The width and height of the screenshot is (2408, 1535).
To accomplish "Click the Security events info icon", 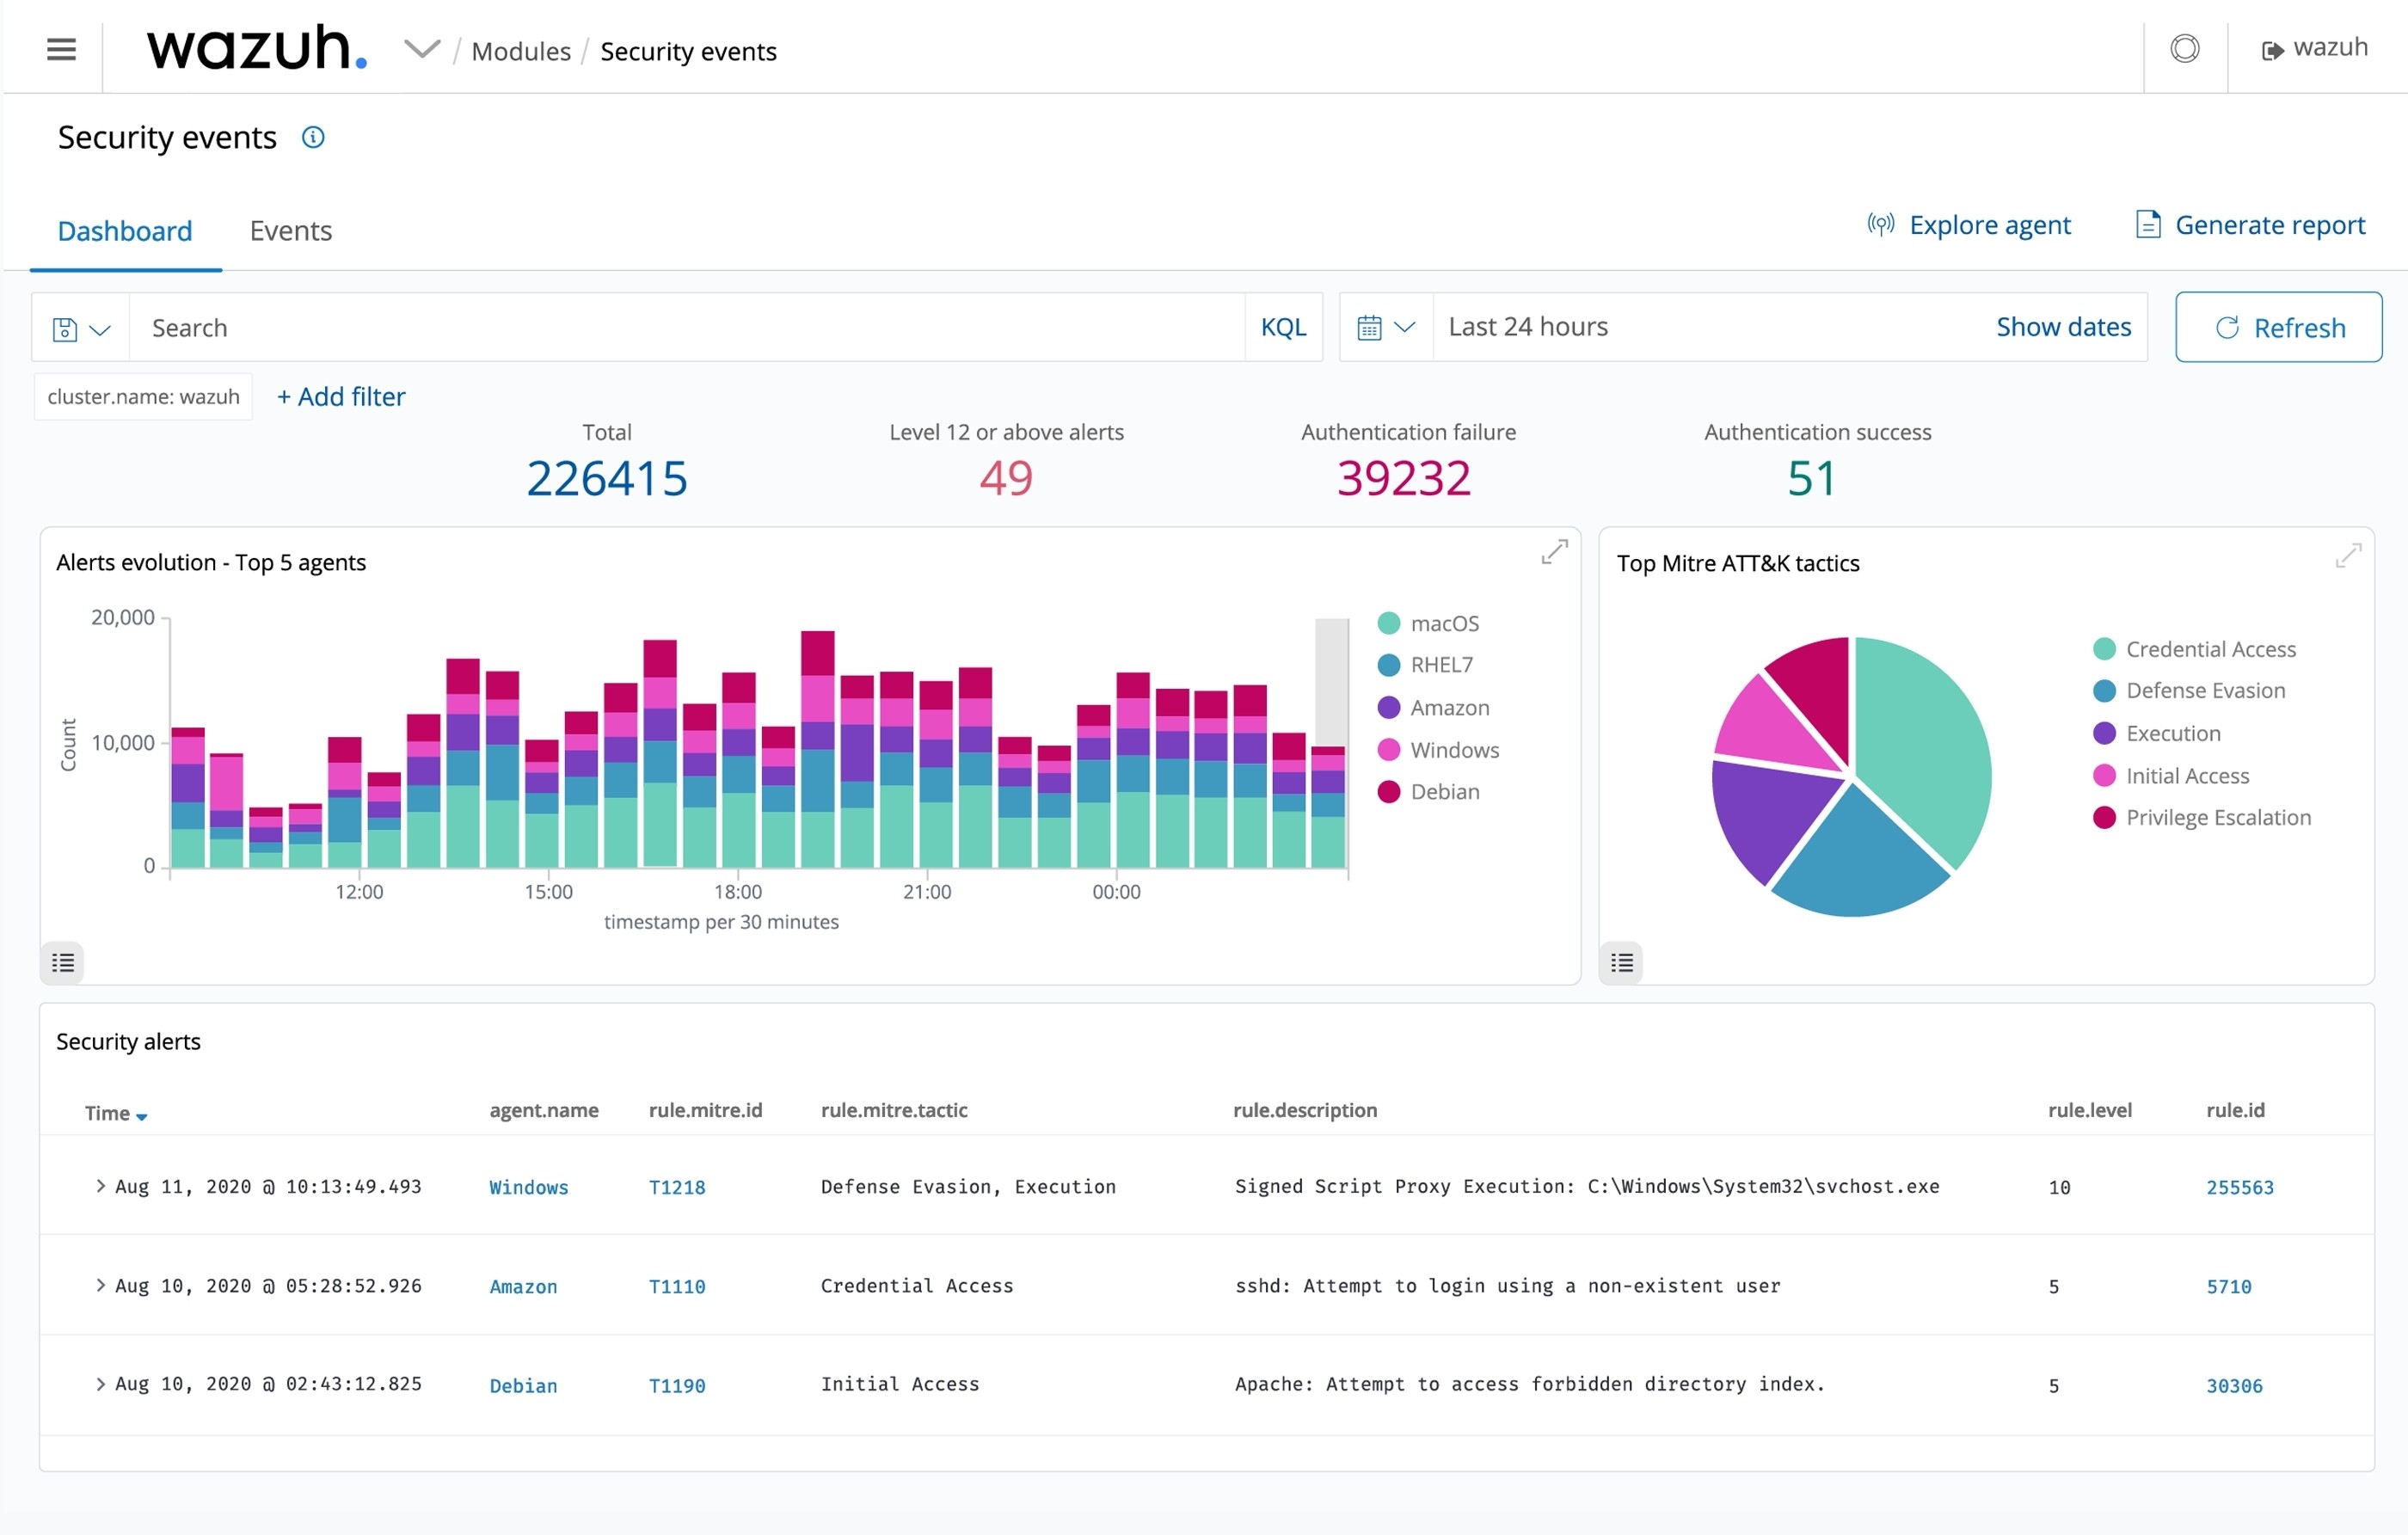I will pos(313,137).
